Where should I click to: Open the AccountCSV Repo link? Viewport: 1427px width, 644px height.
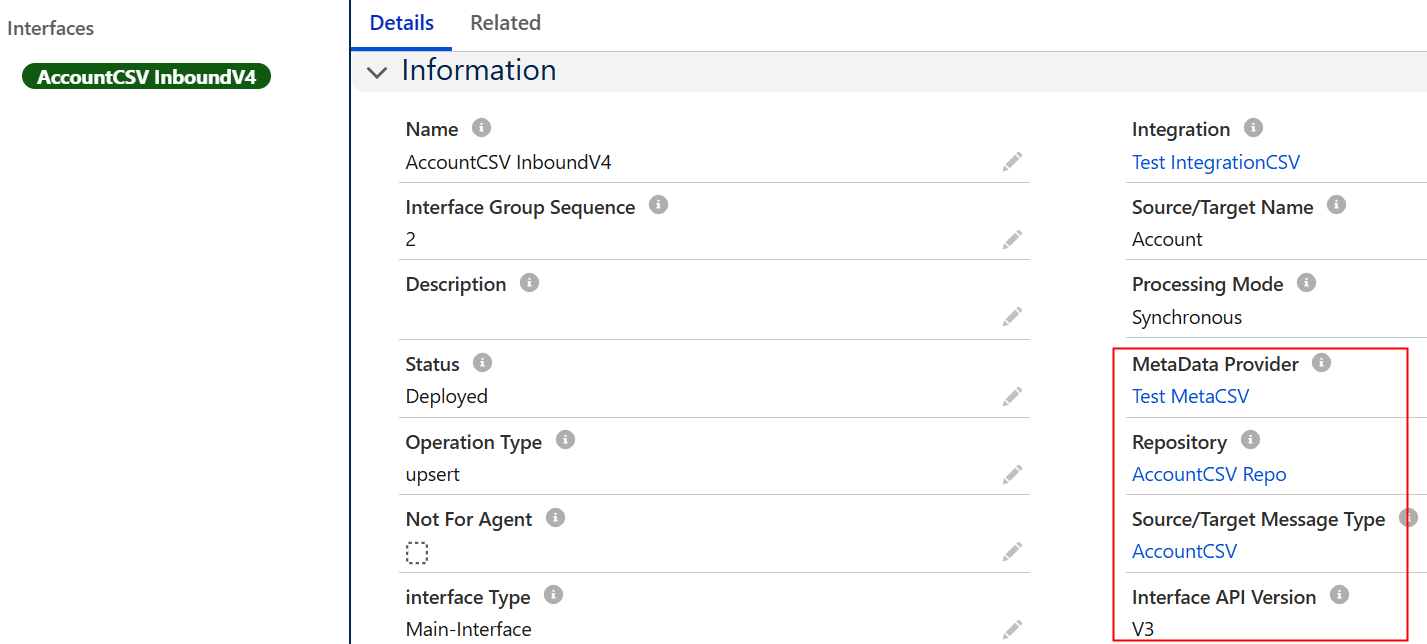pos(1209,474)
